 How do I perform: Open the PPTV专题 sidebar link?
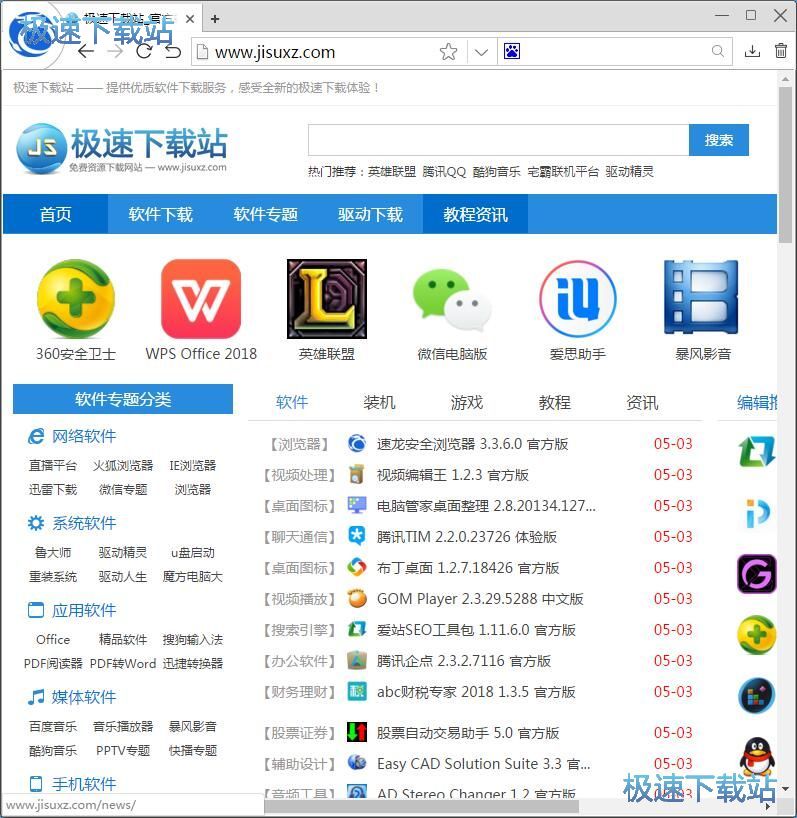[123, 751]
